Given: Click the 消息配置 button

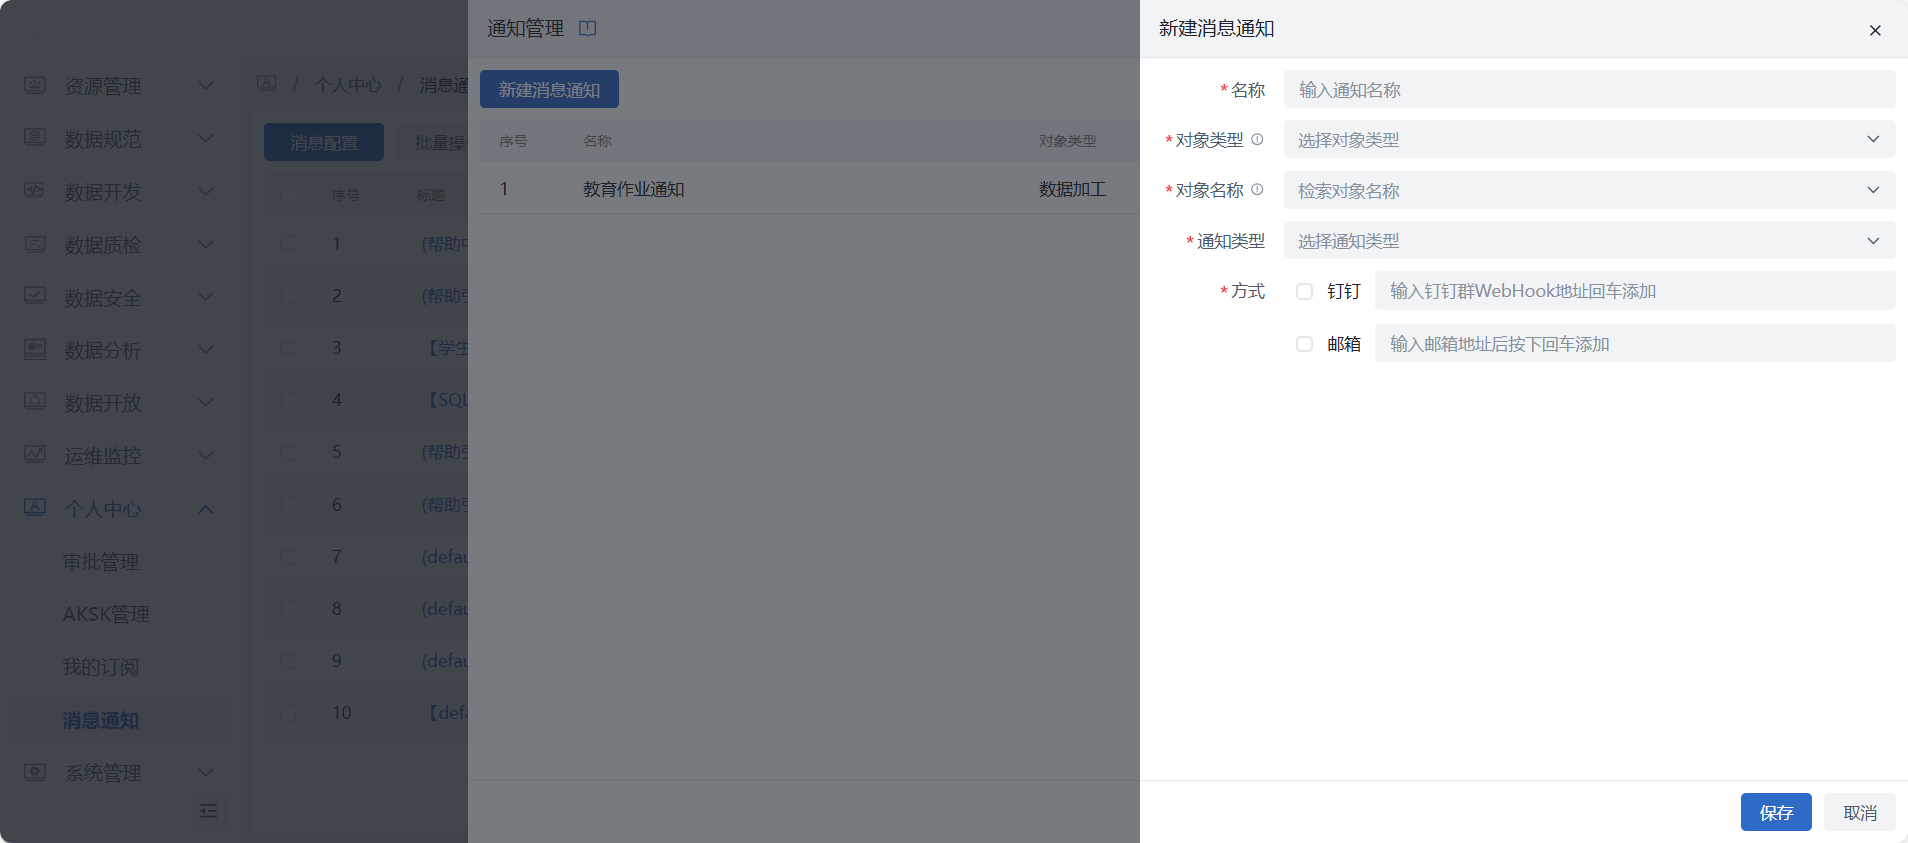Looking at the screenshot, I should tap(324, 142).
